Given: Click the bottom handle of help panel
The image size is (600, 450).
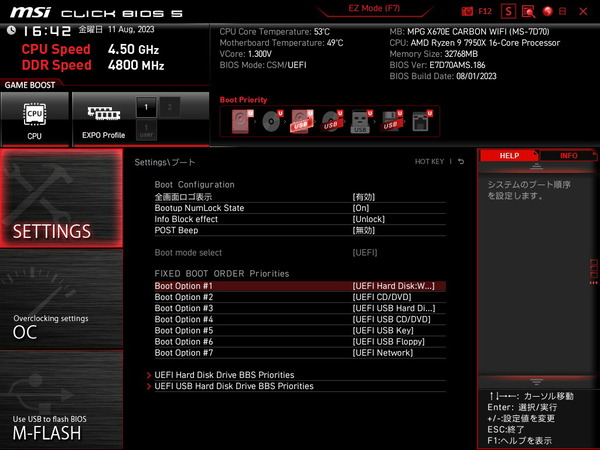Looking at the screenshot, I should coord(536,382).
